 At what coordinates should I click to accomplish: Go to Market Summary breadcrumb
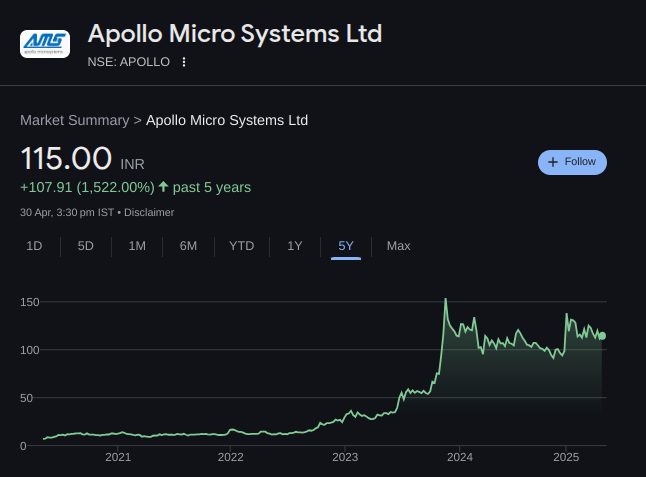(75, 120)
